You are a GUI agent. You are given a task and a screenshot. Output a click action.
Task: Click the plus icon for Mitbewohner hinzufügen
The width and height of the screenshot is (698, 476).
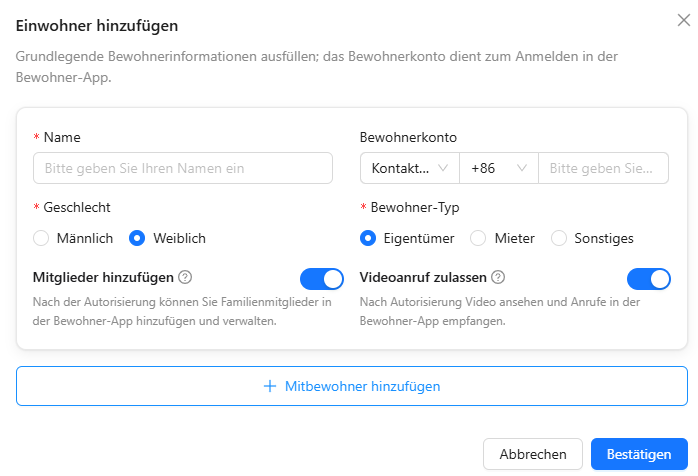(x=270, y=386)
